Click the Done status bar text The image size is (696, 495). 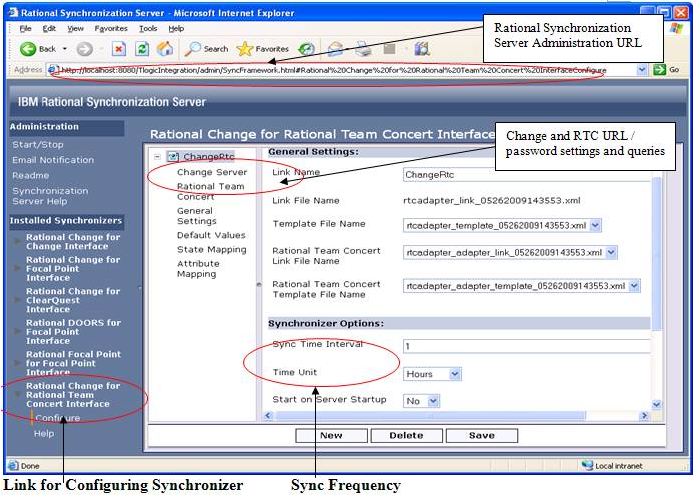click(30, 466)
